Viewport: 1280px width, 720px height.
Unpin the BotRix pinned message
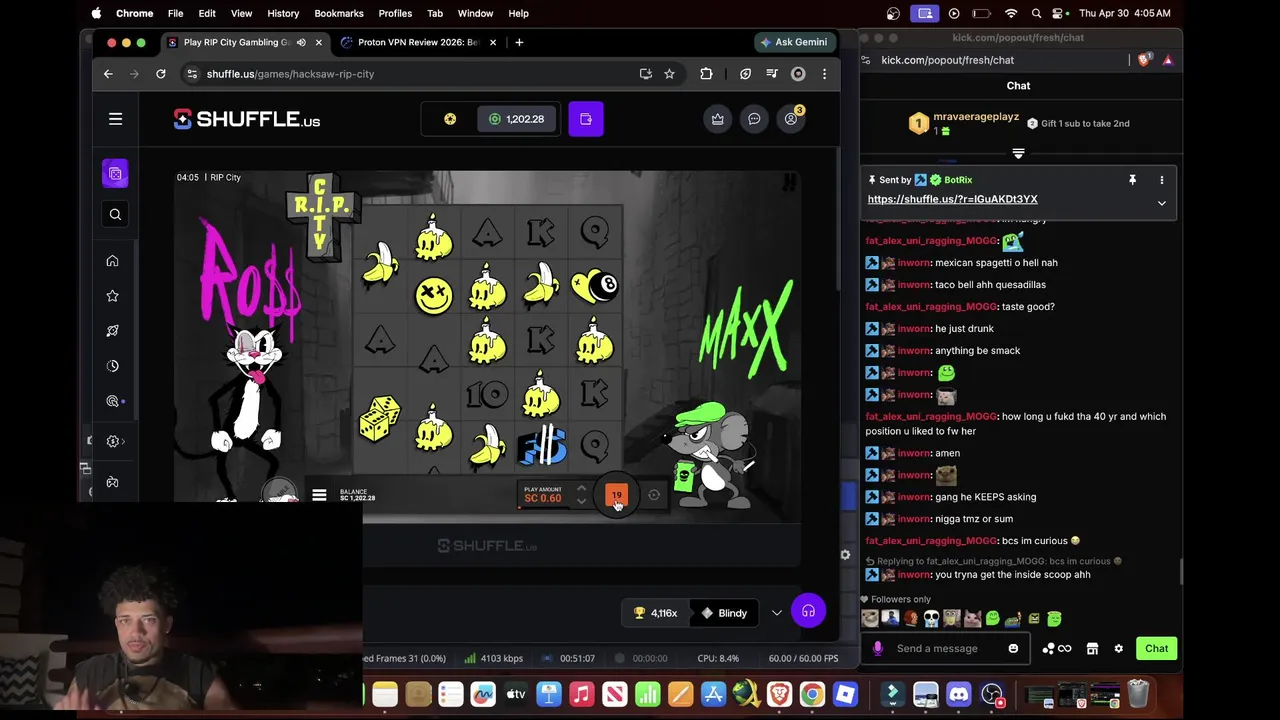point(1132,180)
